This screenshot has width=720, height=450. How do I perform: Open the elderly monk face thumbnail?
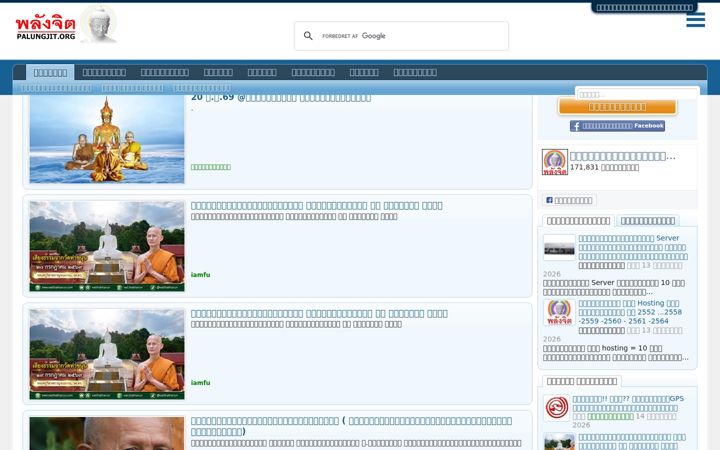[107, 433]
